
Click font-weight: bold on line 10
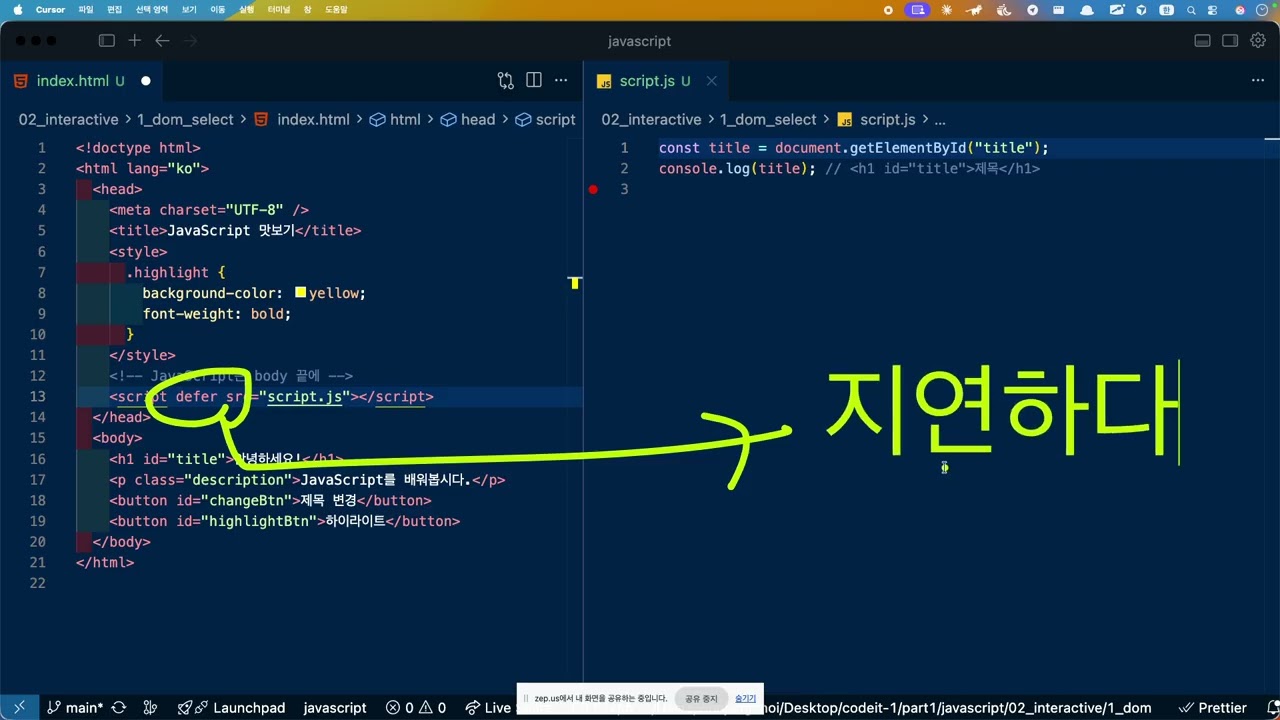click(x=217, y=314)
